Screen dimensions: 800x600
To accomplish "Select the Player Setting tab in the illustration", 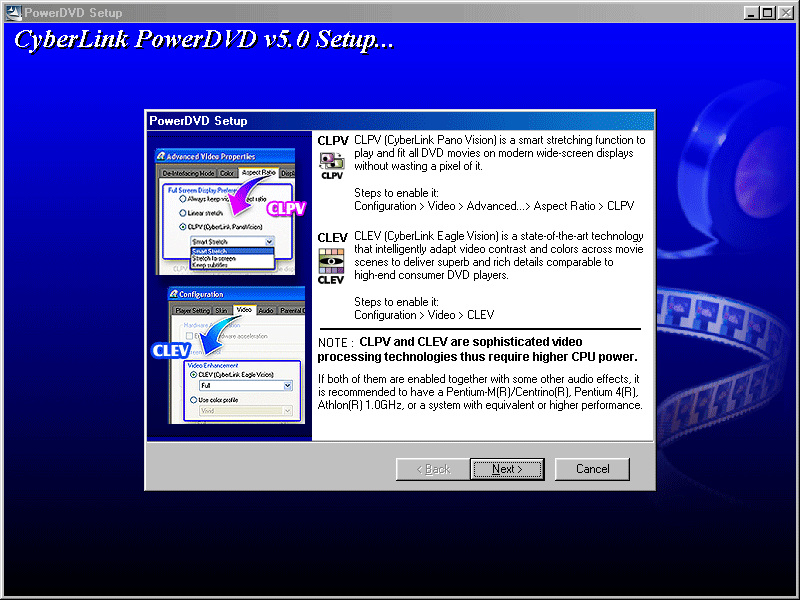I will tap(192, 310).
